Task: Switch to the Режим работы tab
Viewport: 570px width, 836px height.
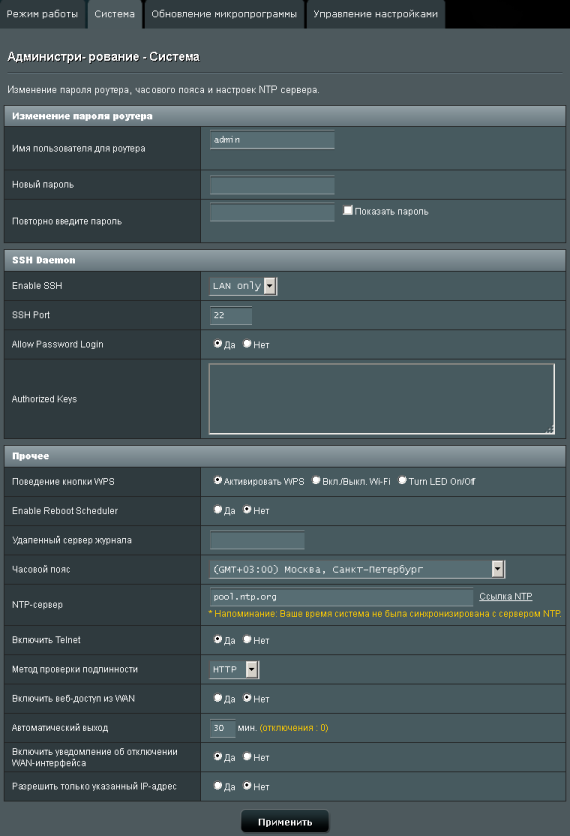Action: tap(42, 14)
